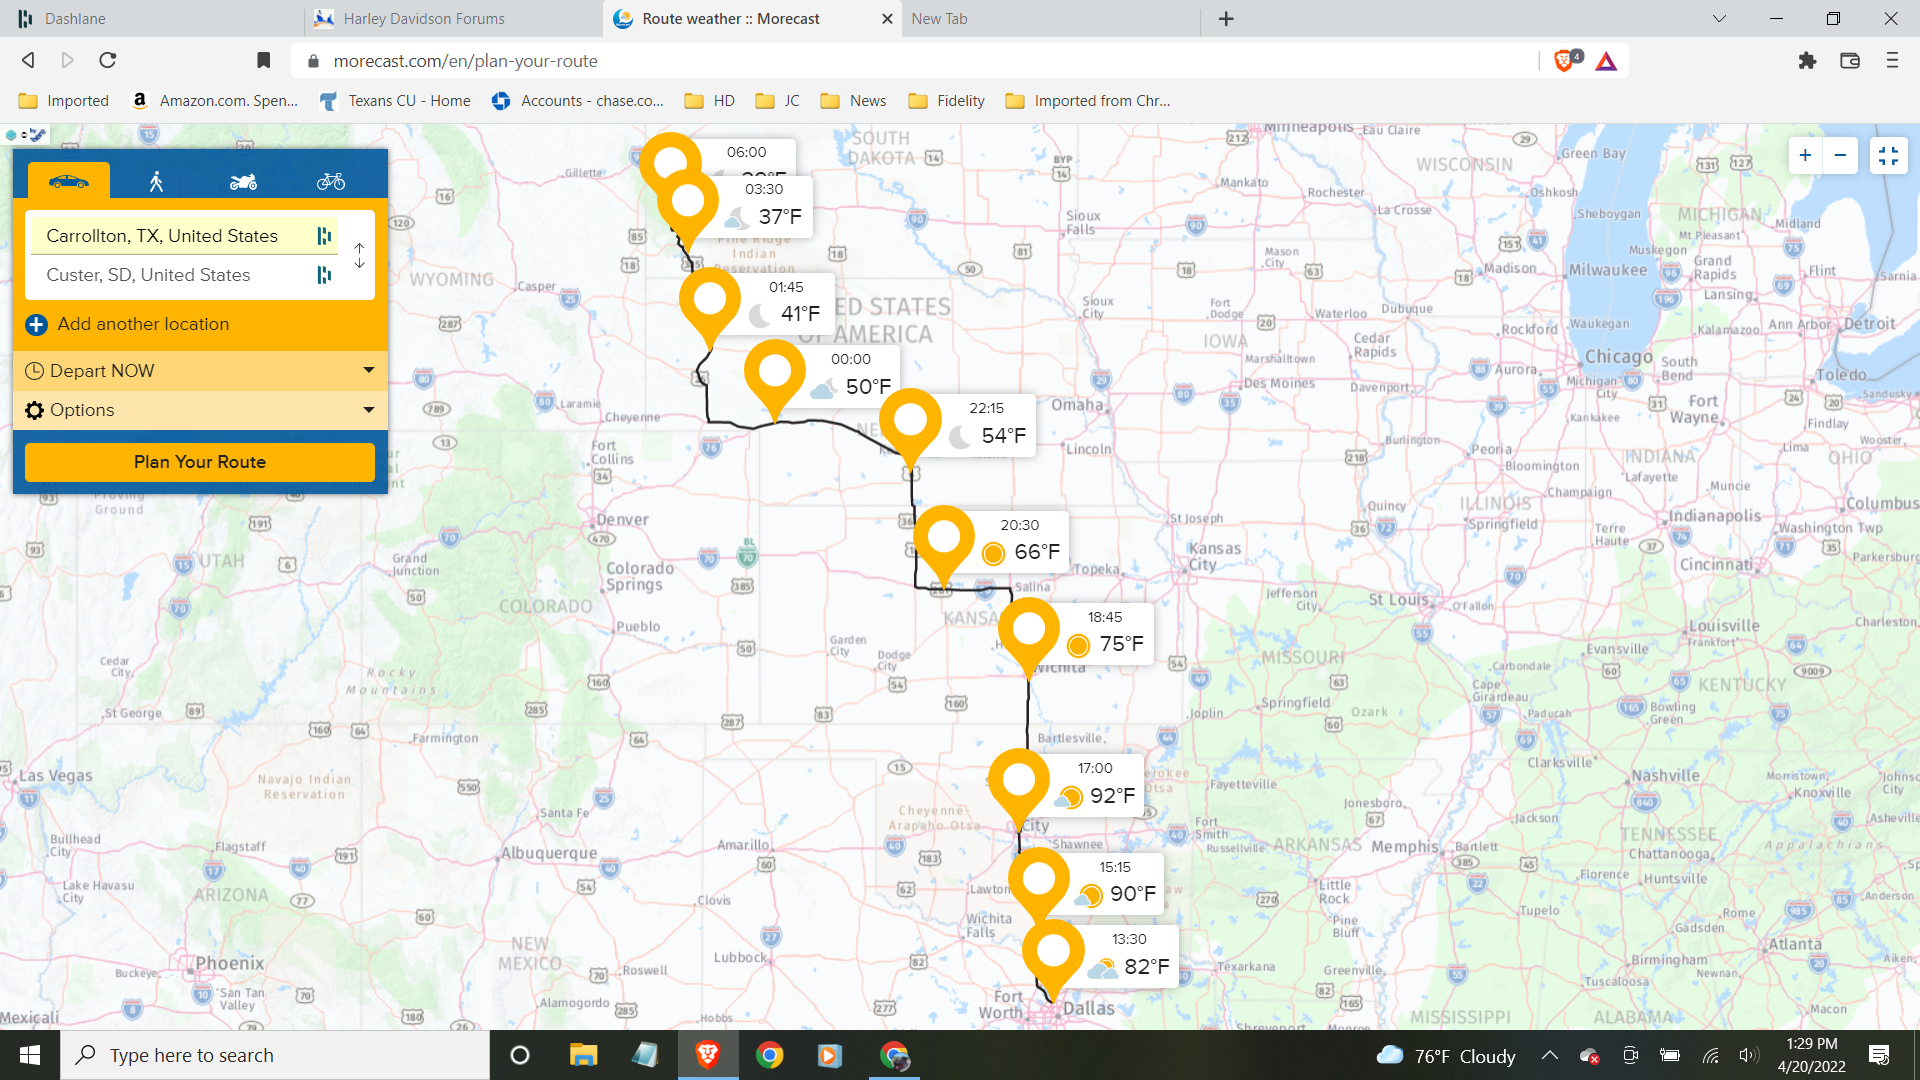Zoom out on the map
Screen dimensions: 1920x1080
point(1840,155)
